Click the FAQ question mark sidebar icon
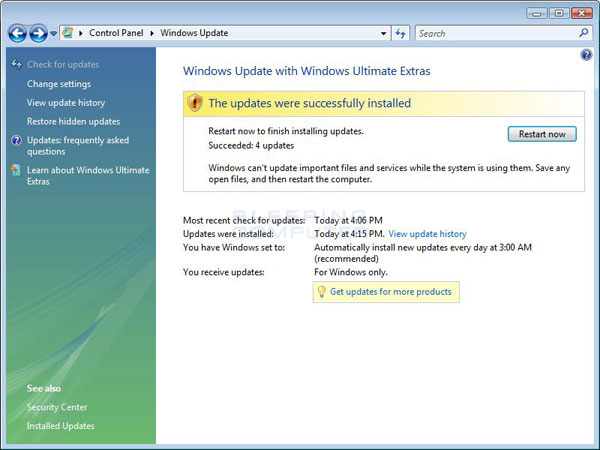The image size is (600, 450). click(x=16, y=140)
